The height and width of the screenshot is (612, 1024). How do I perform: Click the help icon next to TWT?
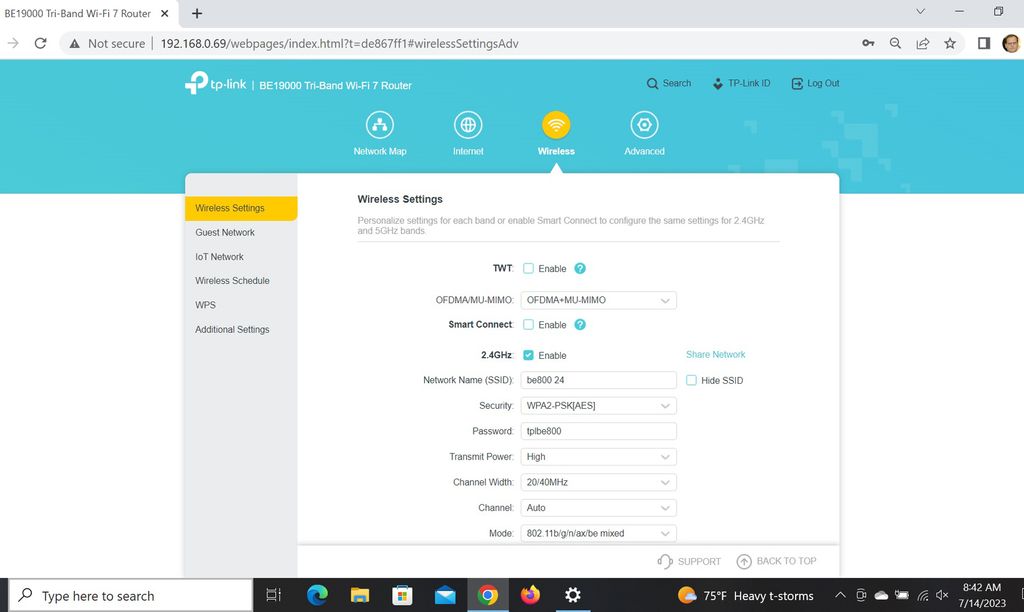(580, 268)
